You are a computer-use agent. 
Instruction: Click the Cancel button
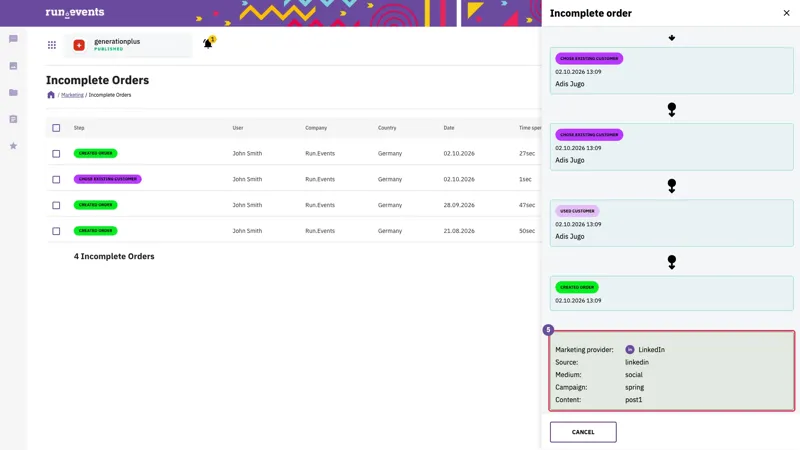pyautogui.click(x=583, y=432)
